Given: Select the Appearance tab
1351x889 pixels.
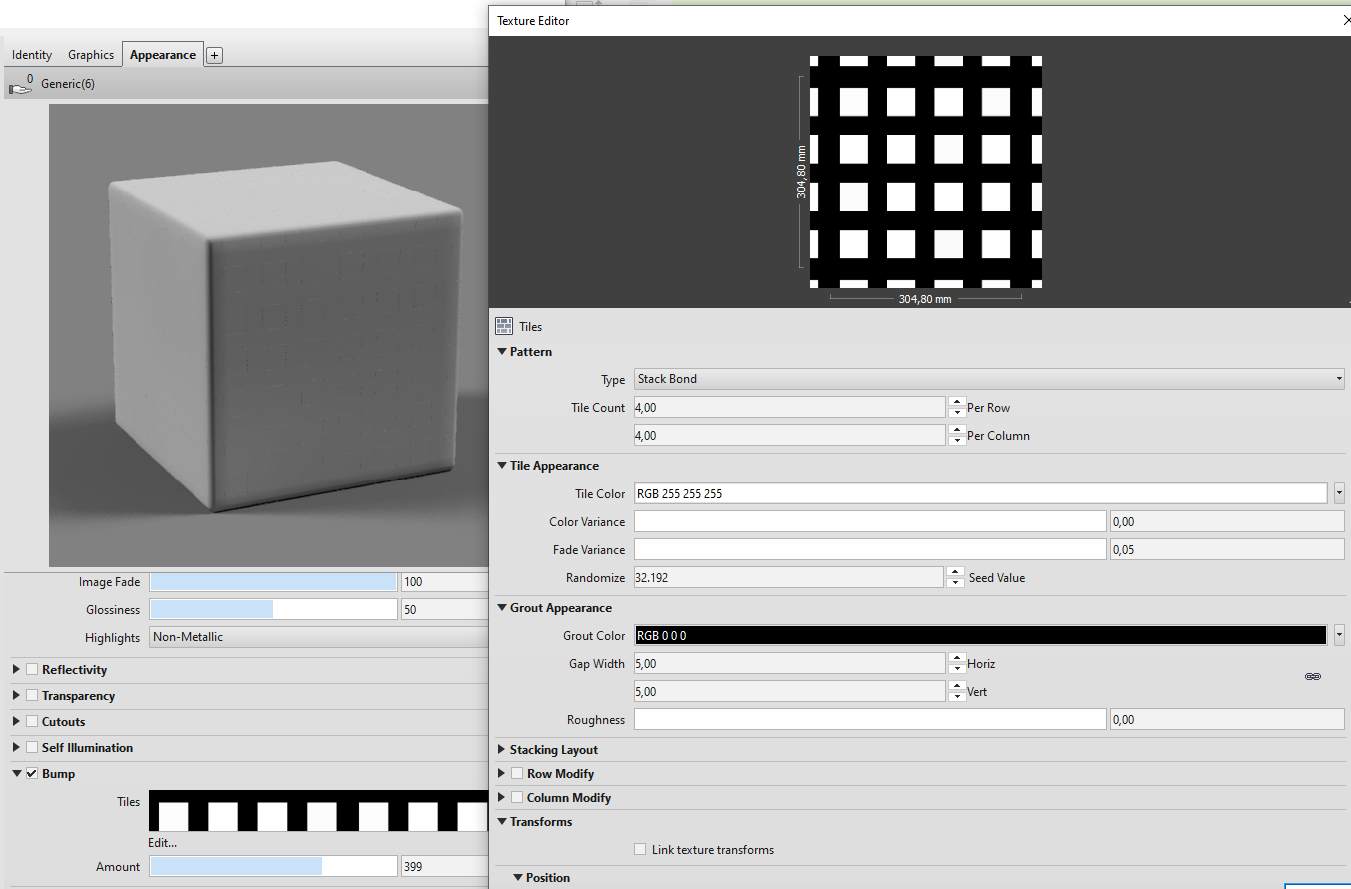Looking at the screenshot, I should pyautogui.click(x=163, y=55).
